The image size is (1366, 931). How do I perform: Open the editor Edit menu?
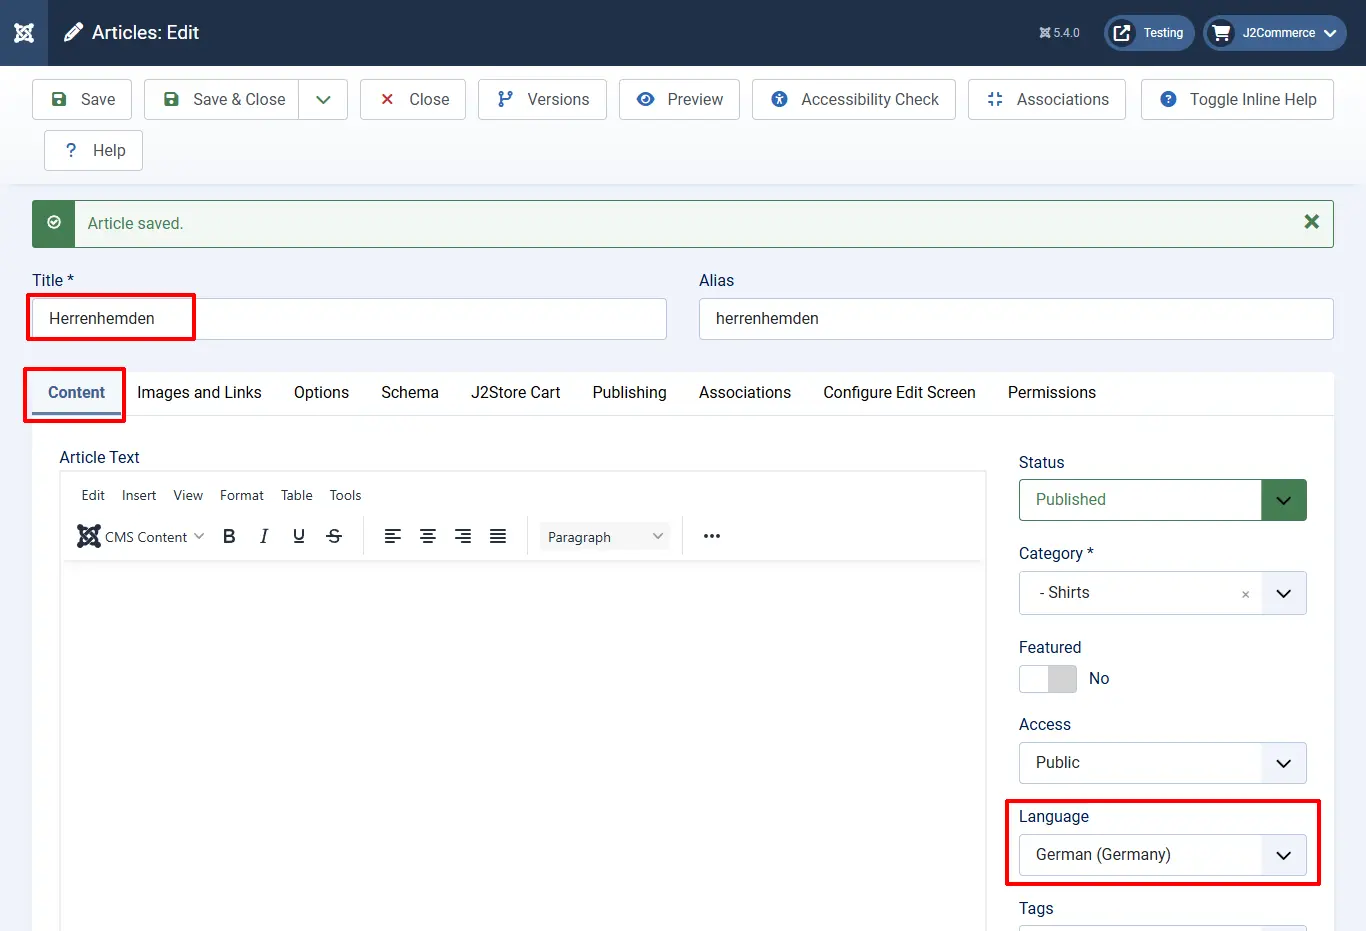tap(93, 495)
